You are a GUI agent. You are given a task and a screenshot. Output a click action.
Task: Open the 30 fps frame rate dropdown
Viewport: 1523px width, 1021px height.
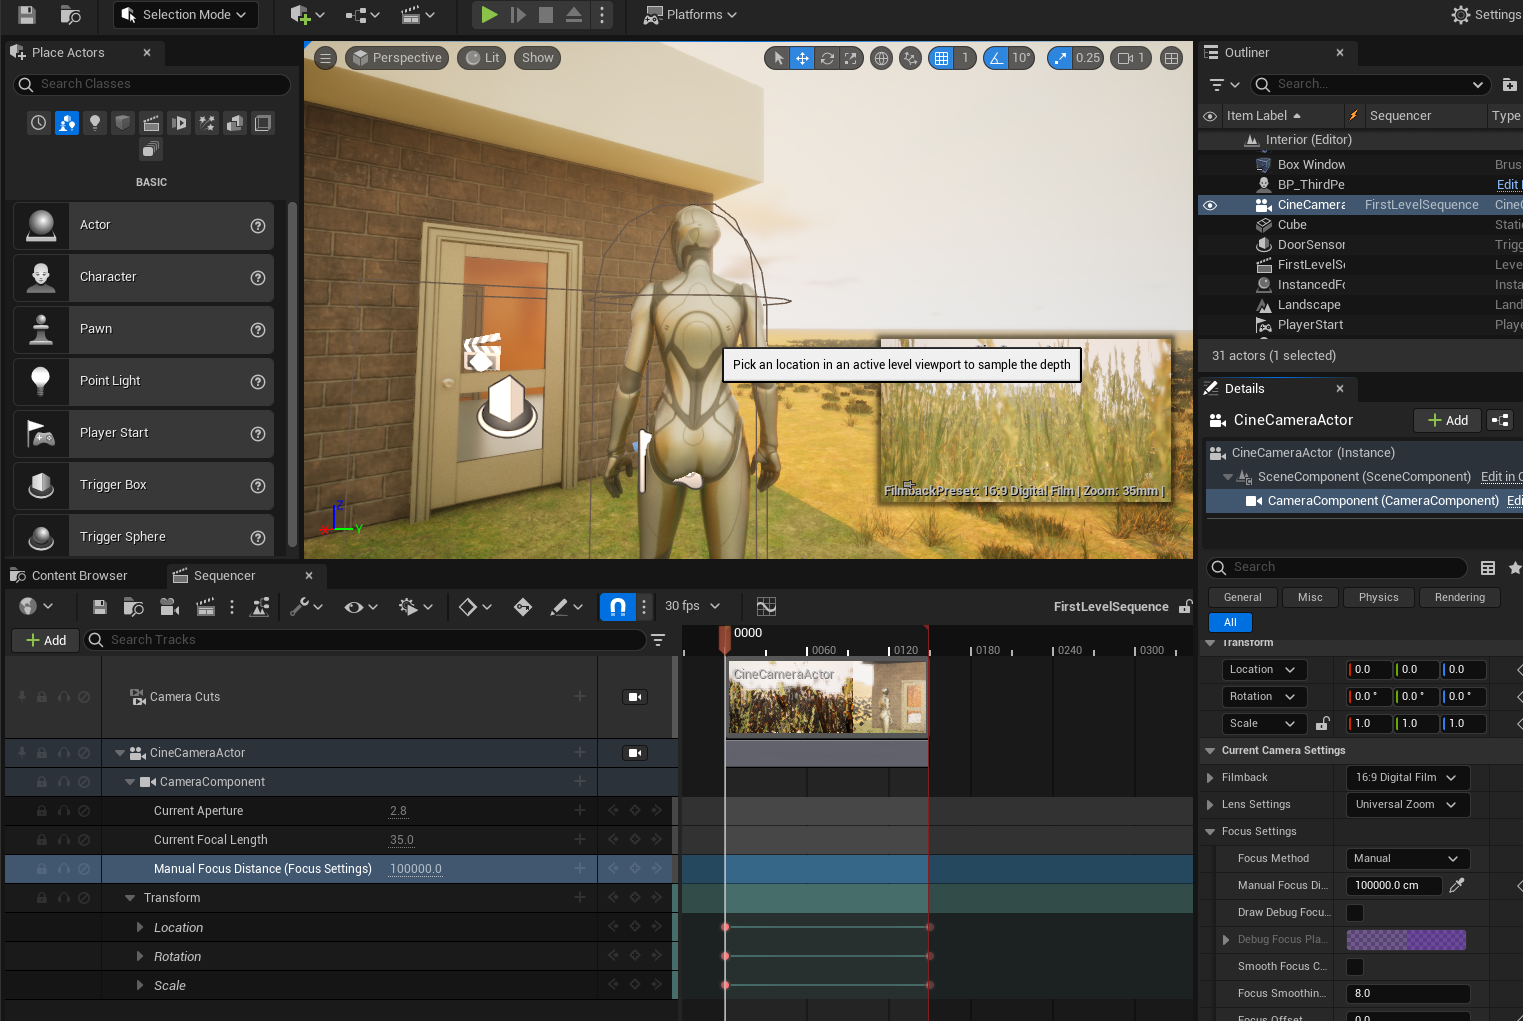692,606
